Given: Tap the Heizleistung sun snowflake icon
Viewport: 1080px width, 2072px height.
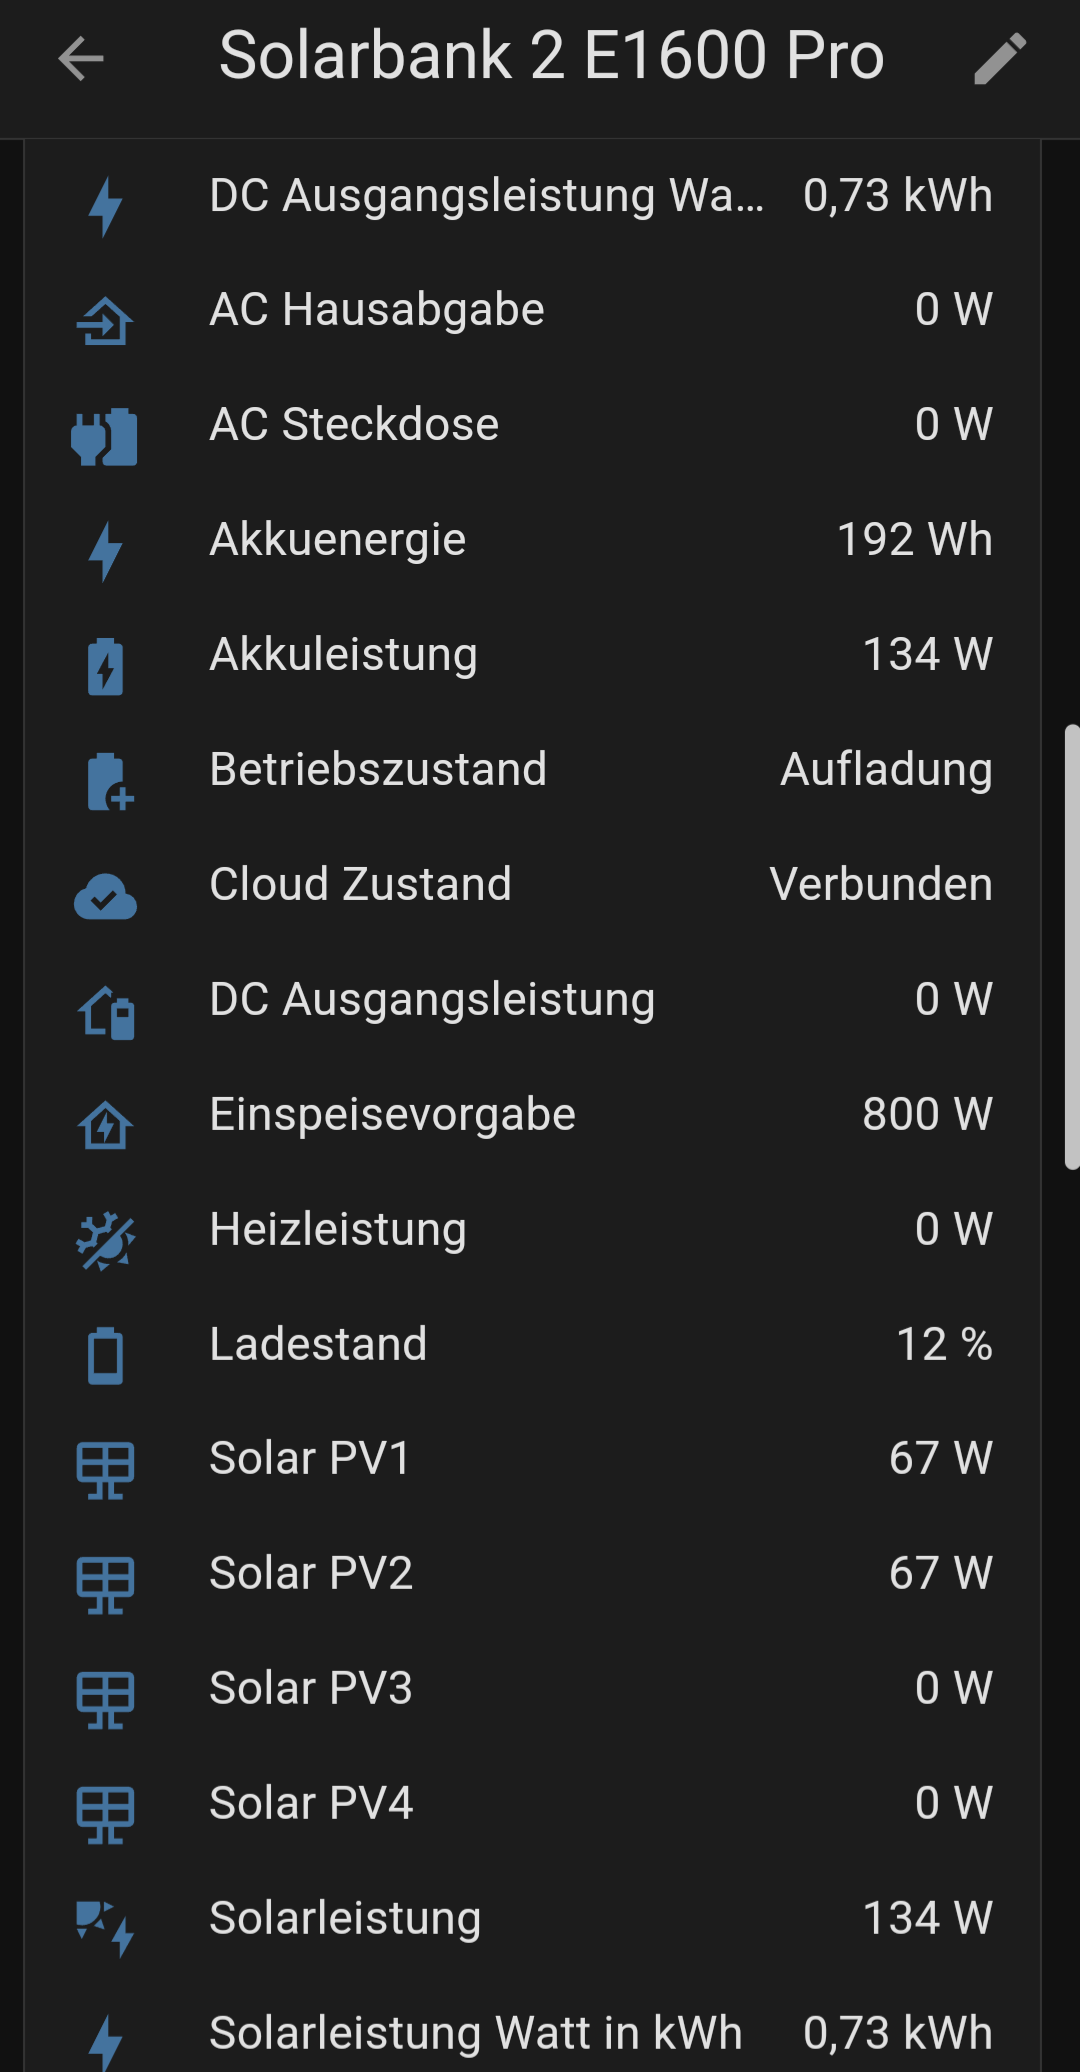Looking at the screenshot, I should pos(105,1242).
